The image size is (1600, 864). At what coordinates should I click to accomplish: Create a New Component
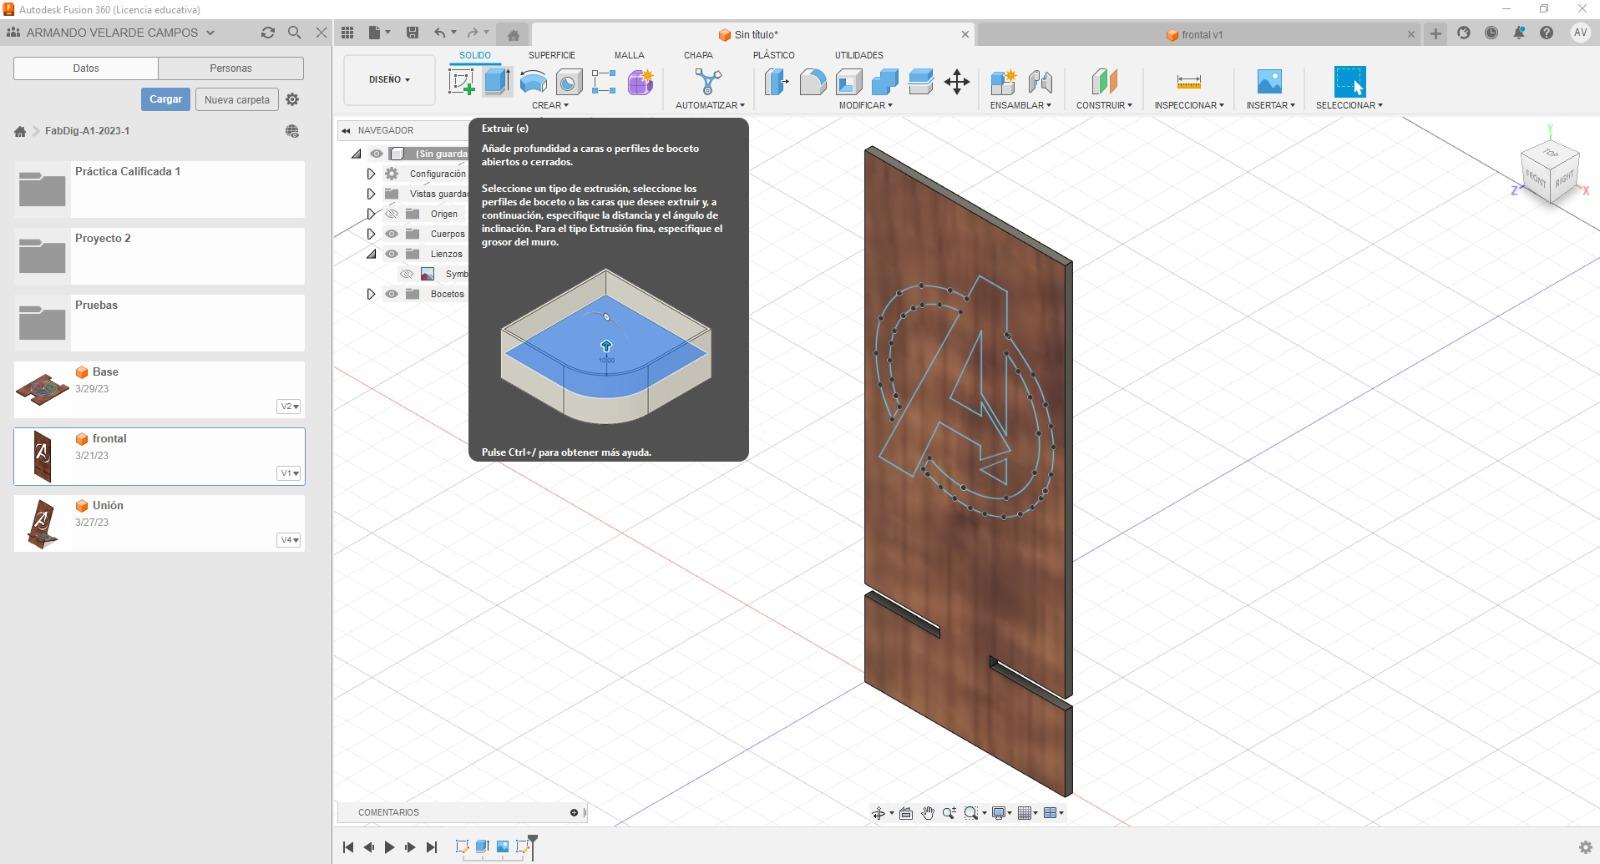click(1003, 82)
